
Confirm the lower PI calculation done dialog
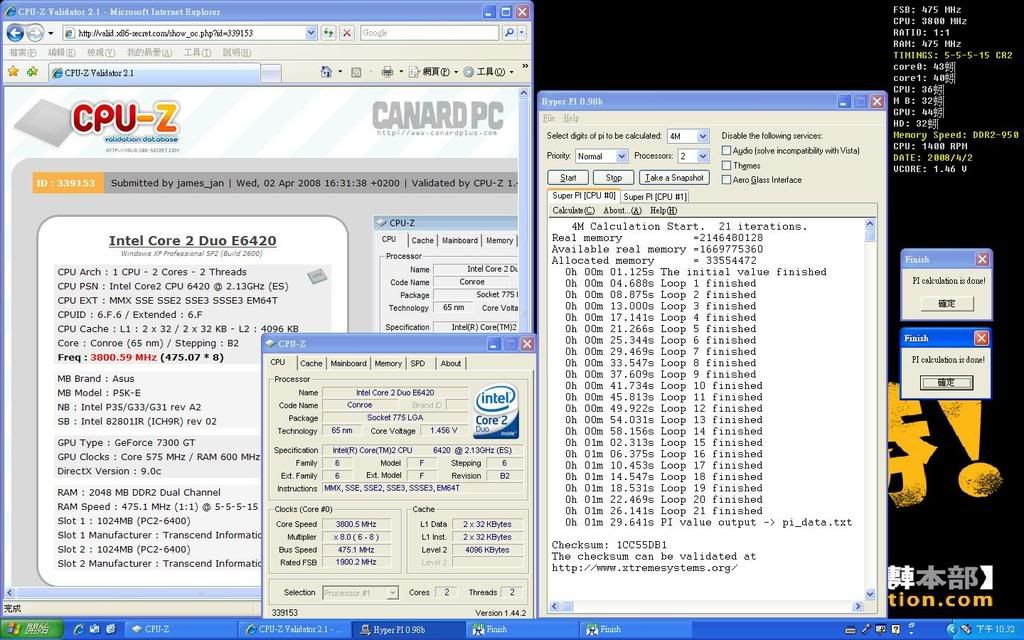click(x=946, y=383)
